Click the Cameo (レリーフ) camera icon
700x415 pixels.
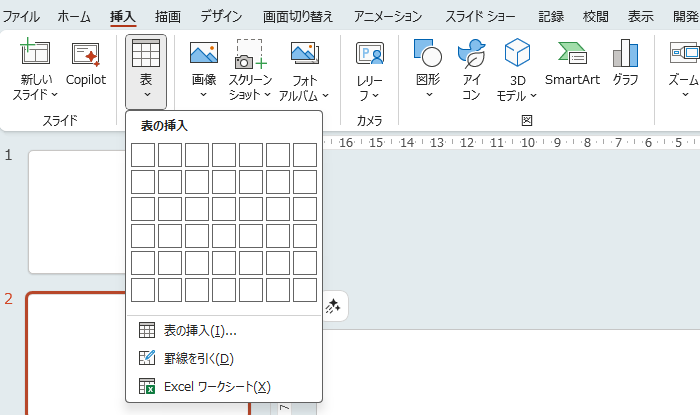[x=370, y=55]
